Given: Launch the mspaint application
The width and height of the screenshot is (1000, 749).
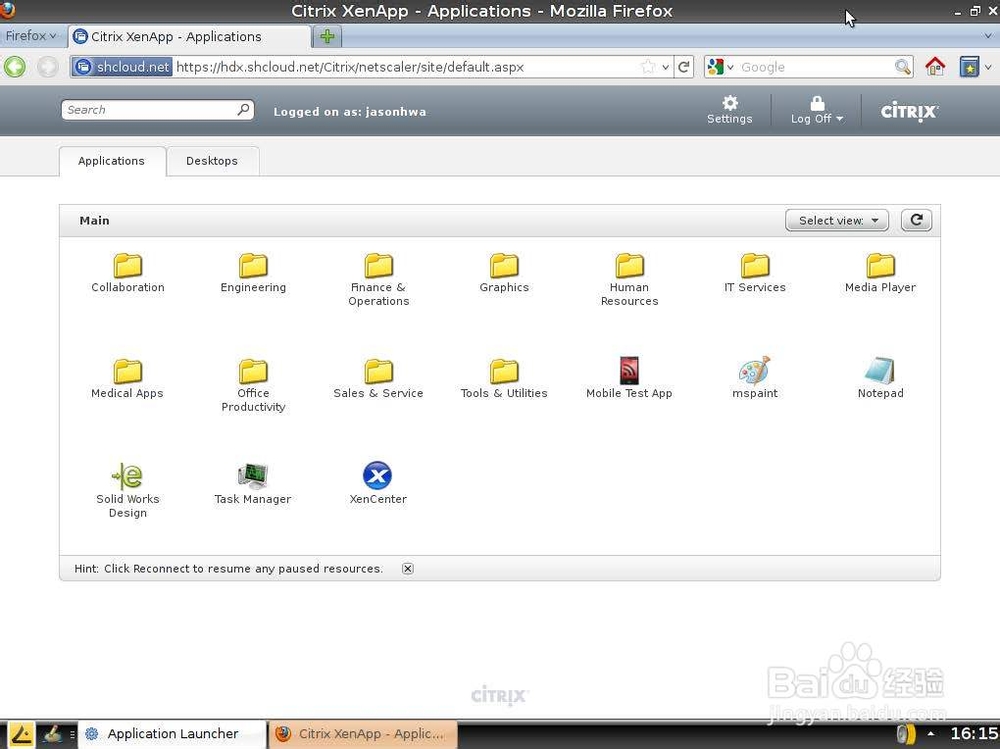Looking at the screenshot, I should 754,379.
